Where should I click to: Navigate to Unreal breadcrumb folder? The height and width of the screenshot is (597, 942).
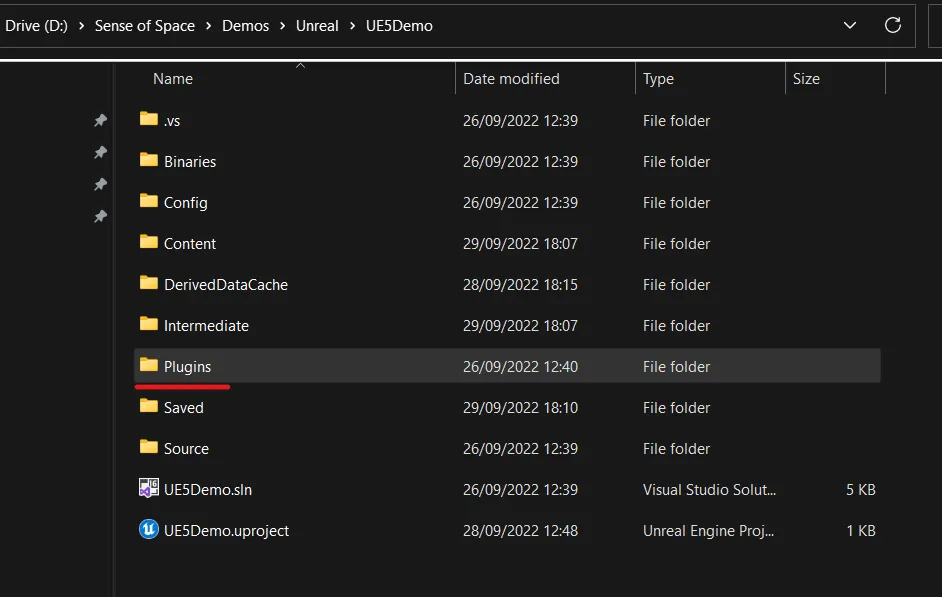point(317,26)
